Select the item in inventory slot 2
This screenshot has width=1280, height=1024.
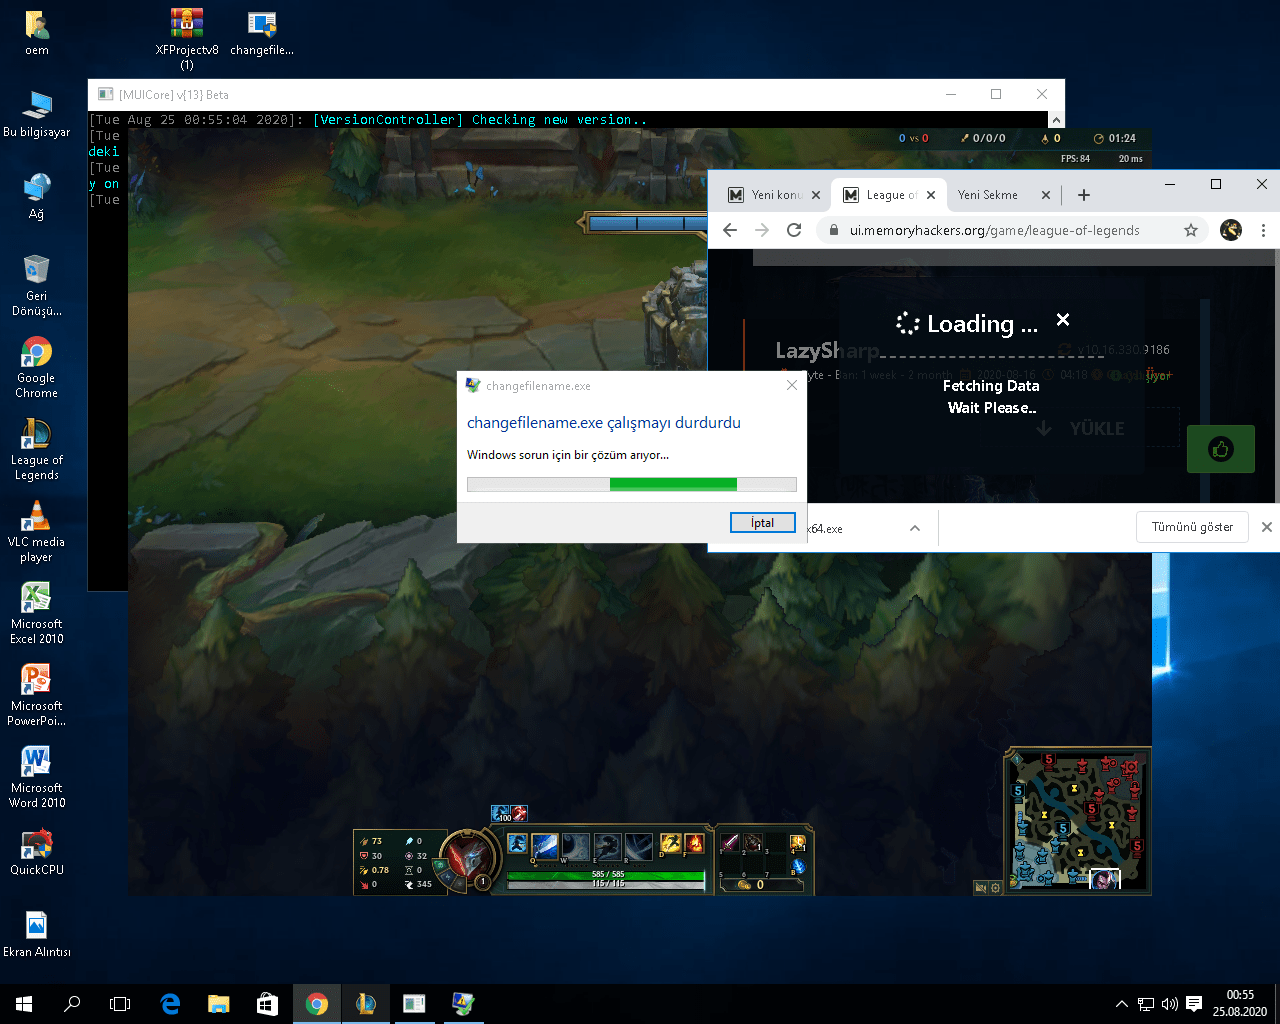[753, 843]
